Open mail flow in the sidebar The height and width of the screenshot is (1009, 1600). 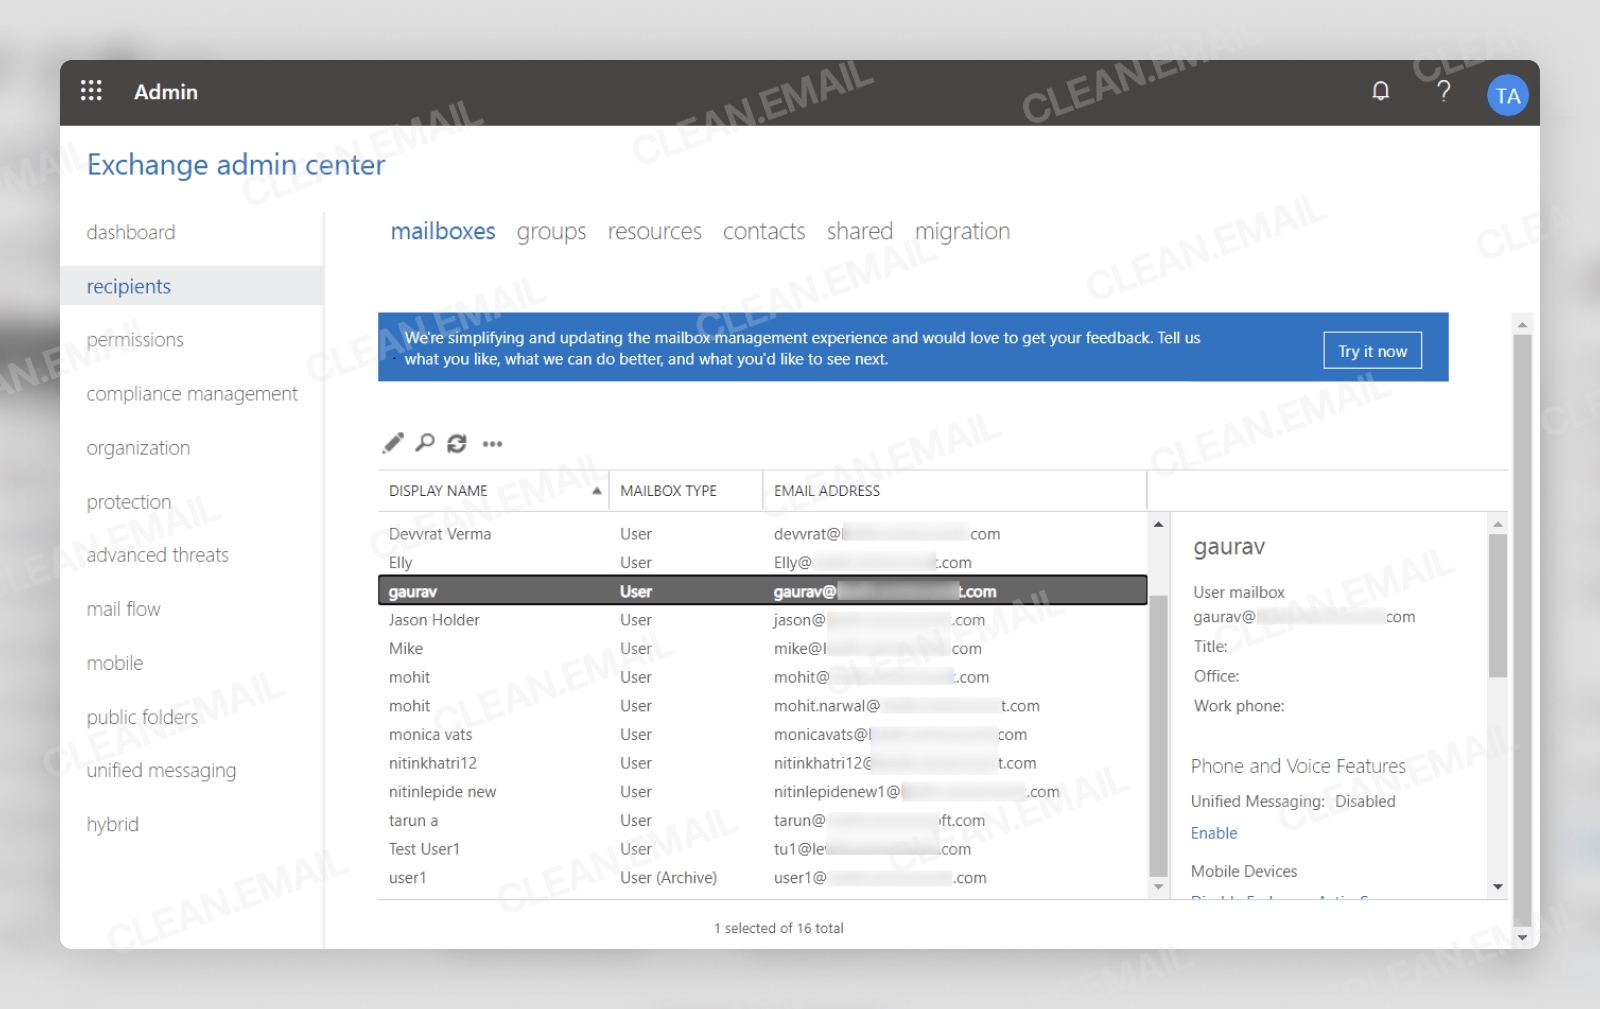[x=124, y=609]
